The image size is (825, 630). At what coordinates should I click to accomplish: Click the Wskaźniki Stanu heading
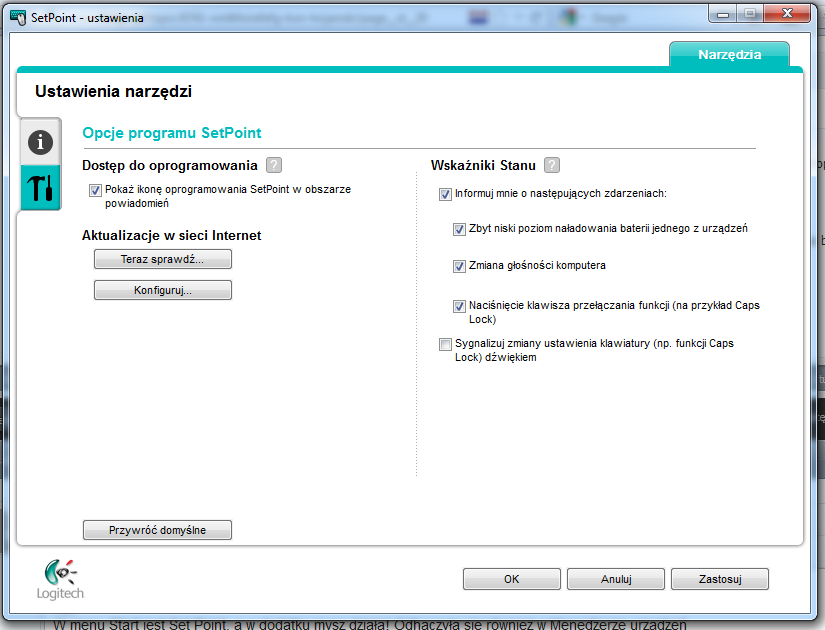(x=483, y=165)
